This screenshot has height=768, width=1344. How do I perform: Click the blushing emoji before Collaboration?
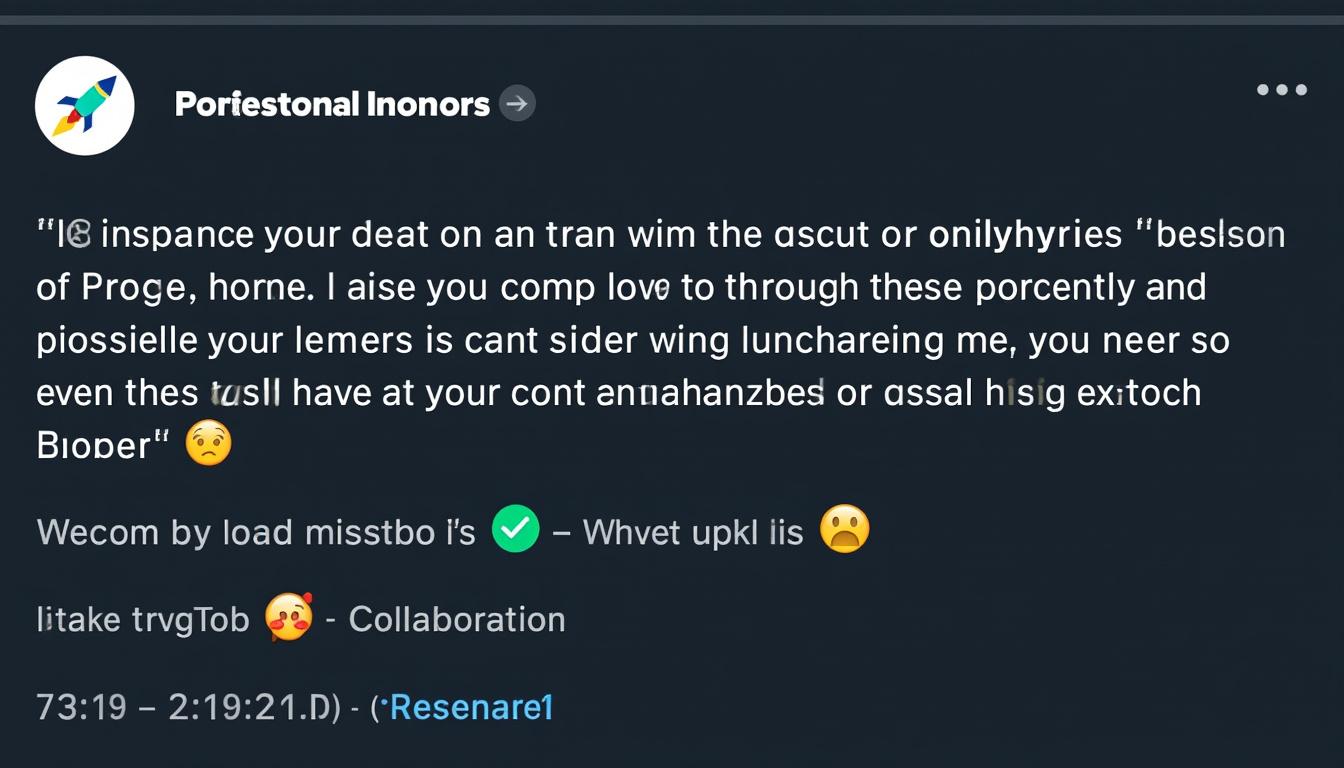coord(289,617)
